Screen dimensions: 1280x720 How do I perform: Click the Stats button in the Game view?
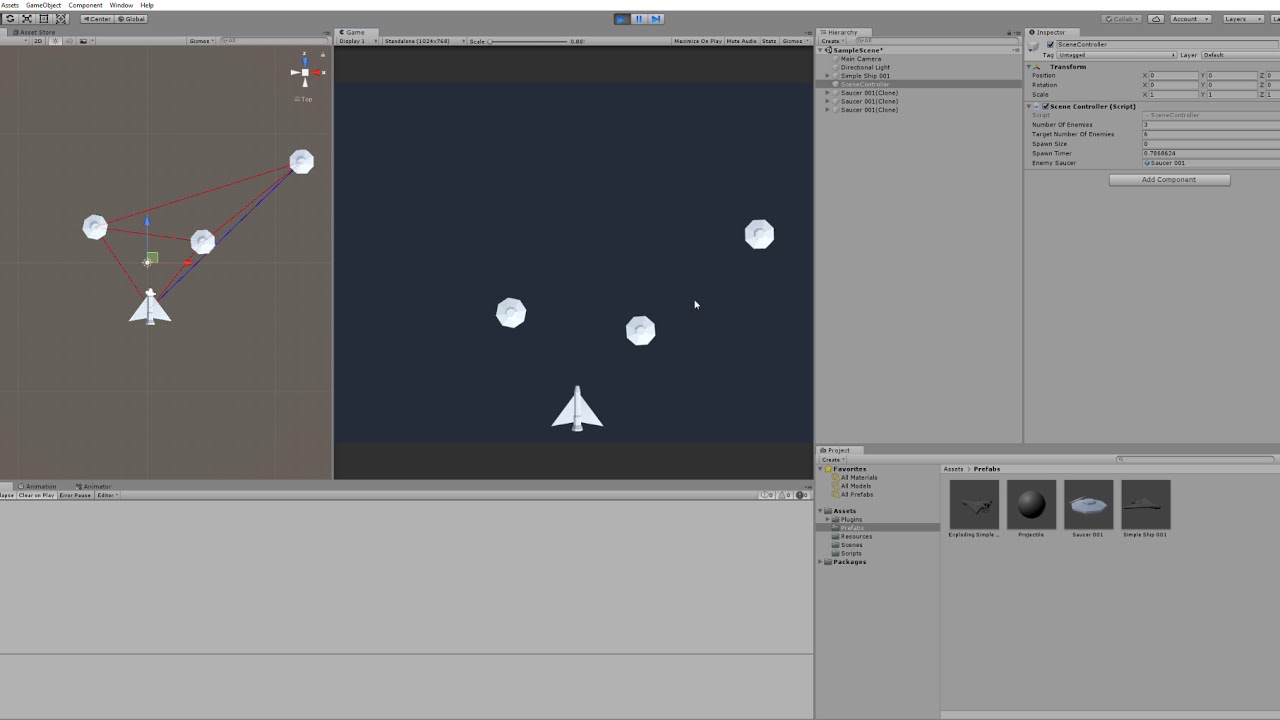(x=769, y=41)
